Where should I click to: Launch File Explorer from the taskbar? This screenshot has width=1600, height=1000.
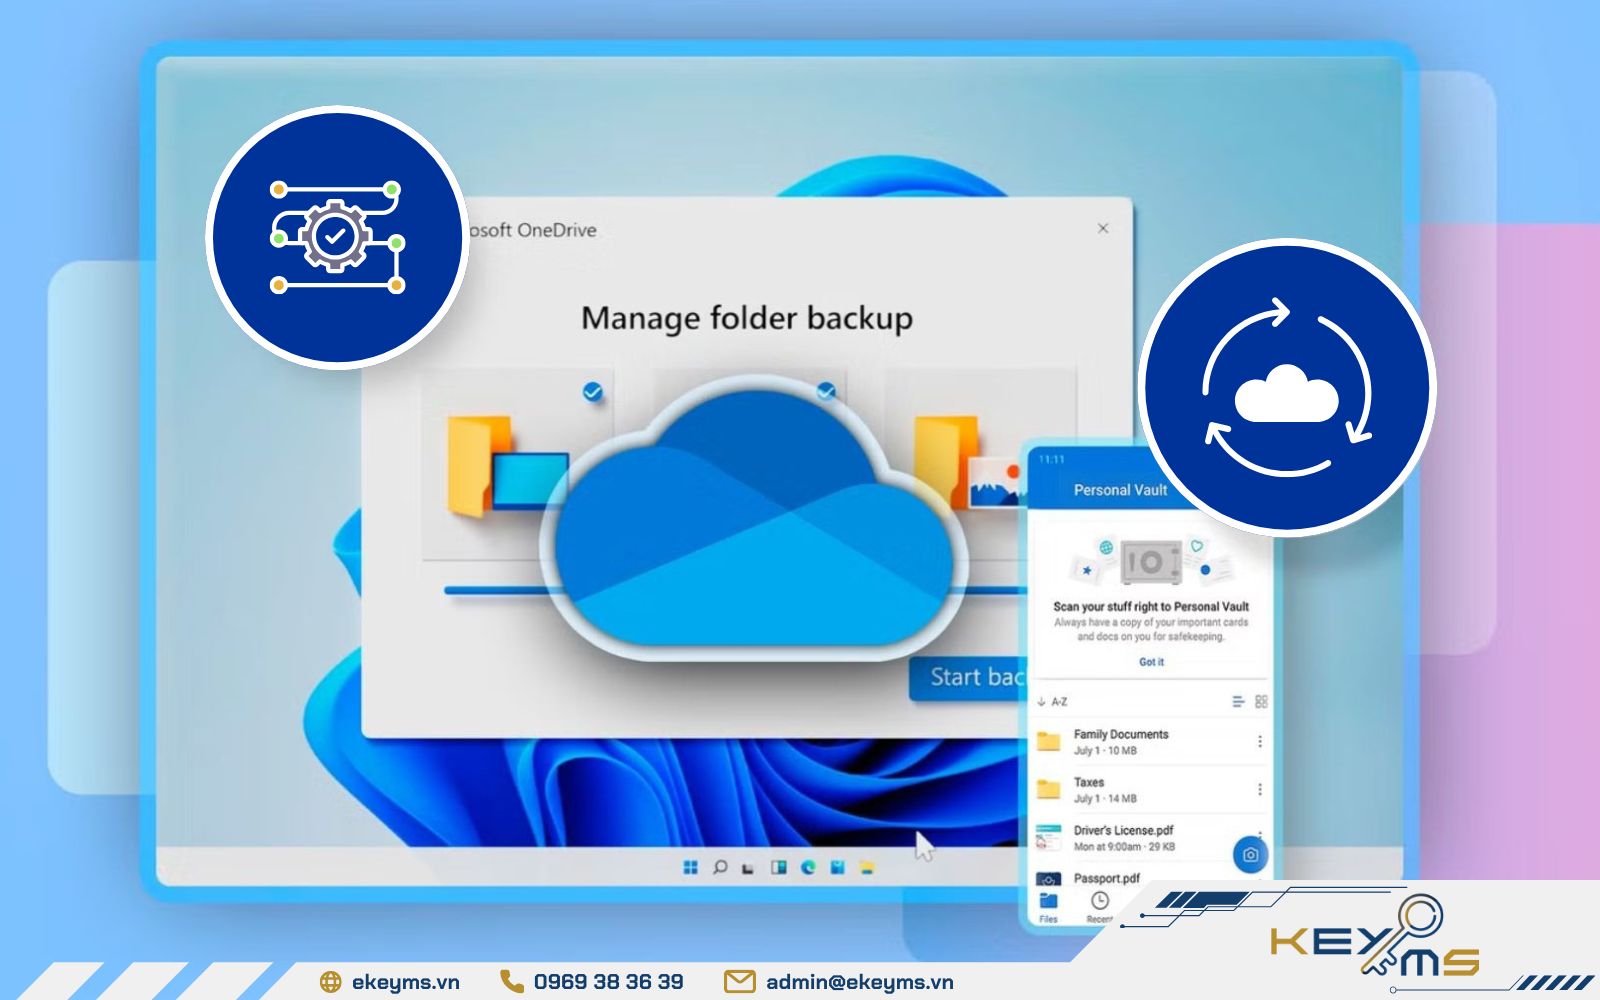[867, 868]
